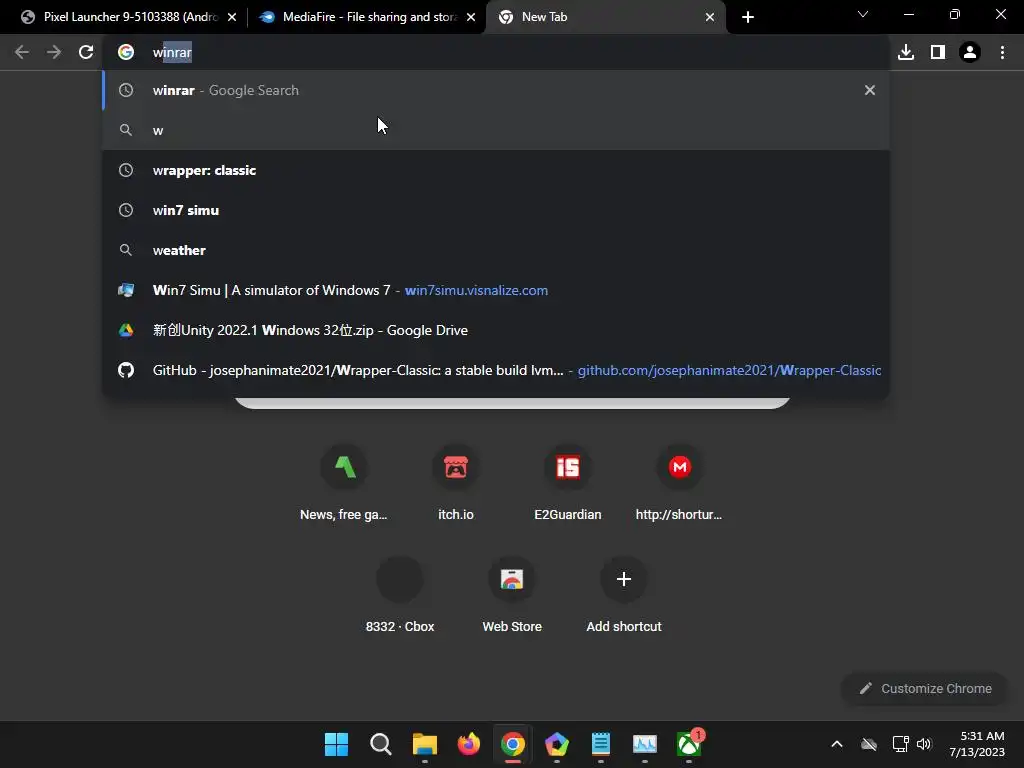
Task: Click magnifier icon beside 'weather'
Action: [x=126, y=250]
